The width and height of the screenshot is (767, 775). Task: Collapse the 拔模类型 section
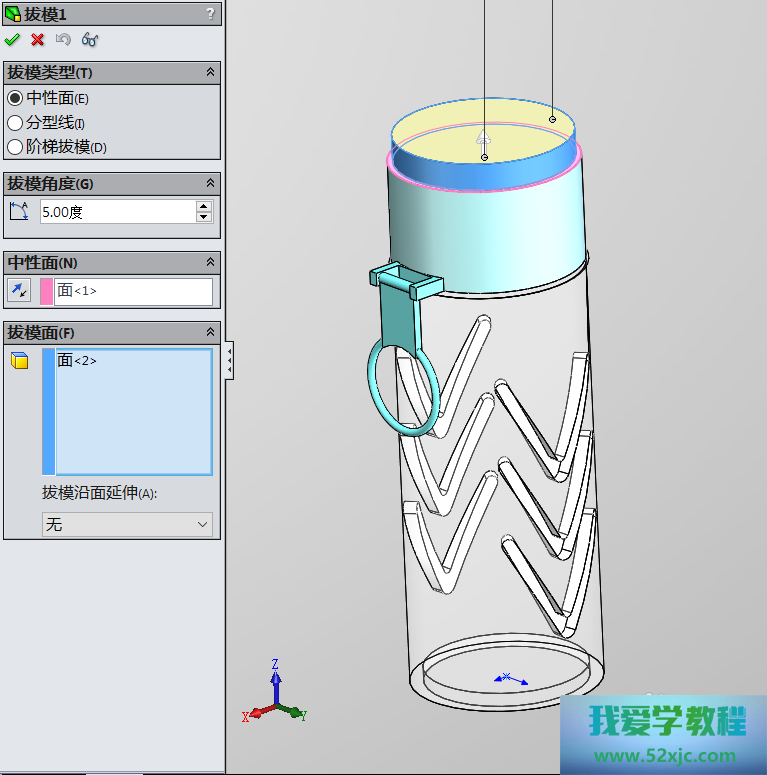coord(210,73)
